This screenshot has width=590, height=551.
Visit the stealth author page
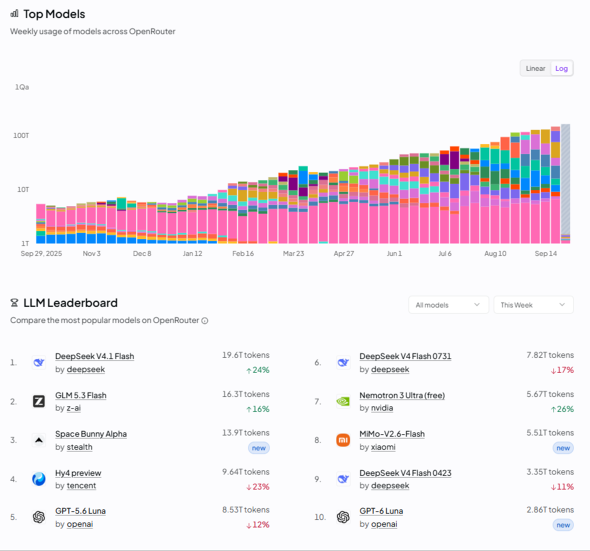79,447
